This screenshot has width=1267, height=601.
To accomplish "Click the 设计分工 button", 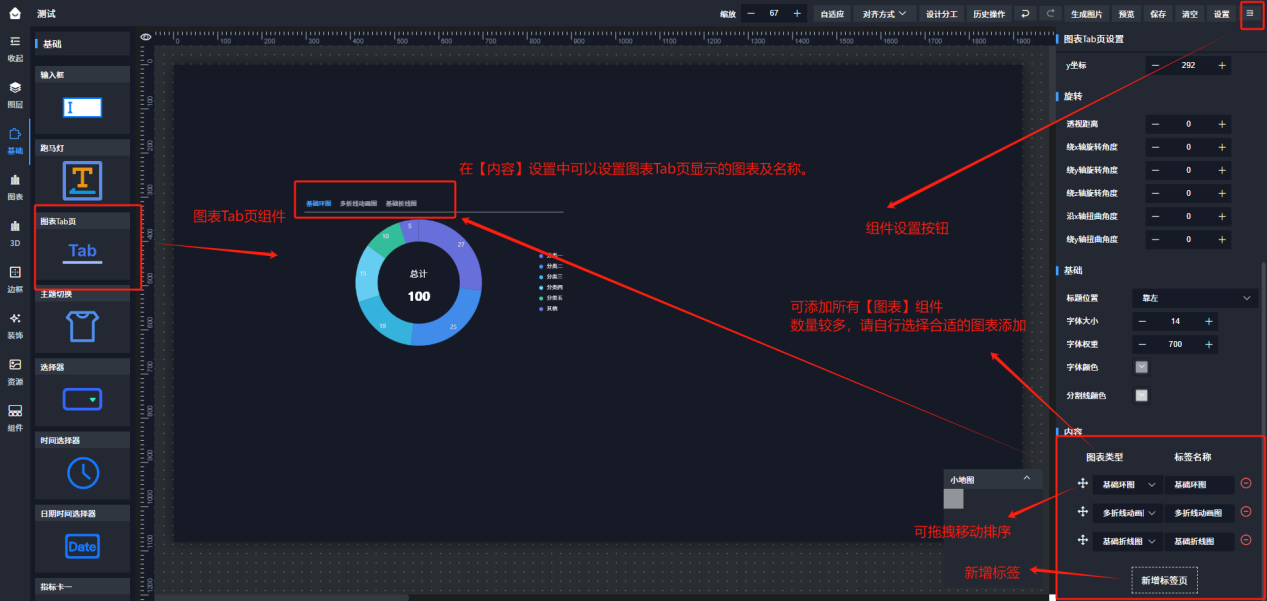I will [941, 14].
